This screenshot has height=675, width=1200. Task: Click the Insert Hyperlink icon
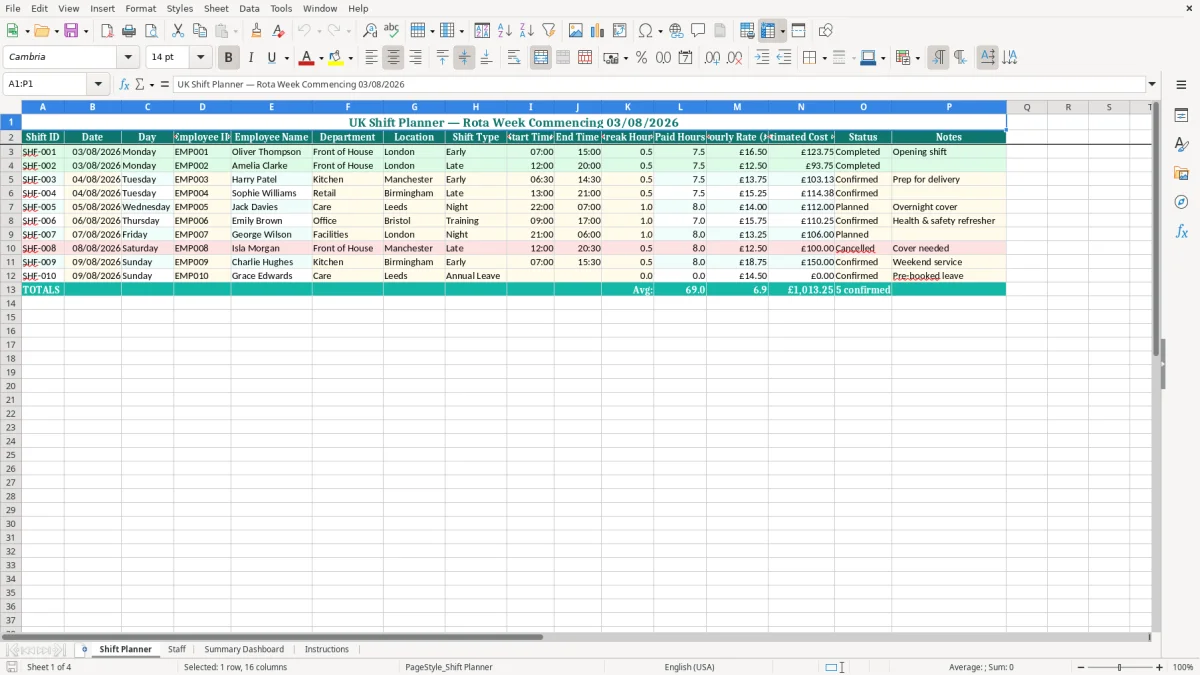pos(676,31)
